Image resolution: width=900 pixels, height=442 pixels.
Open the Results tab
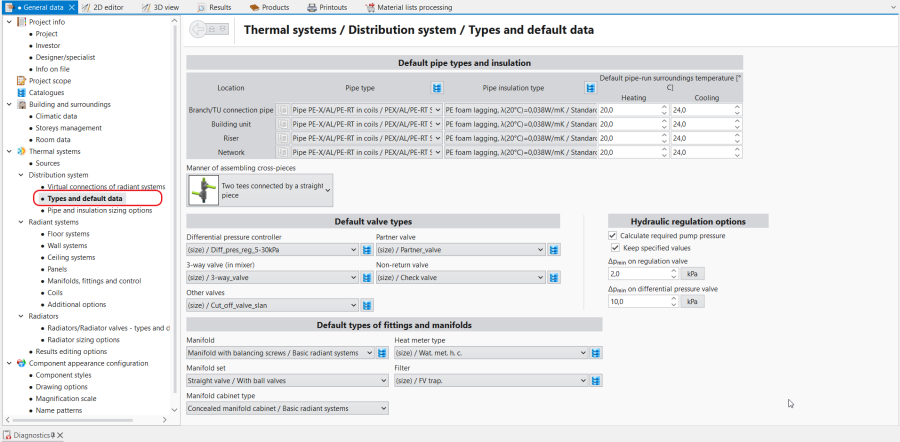coord(214,7)
